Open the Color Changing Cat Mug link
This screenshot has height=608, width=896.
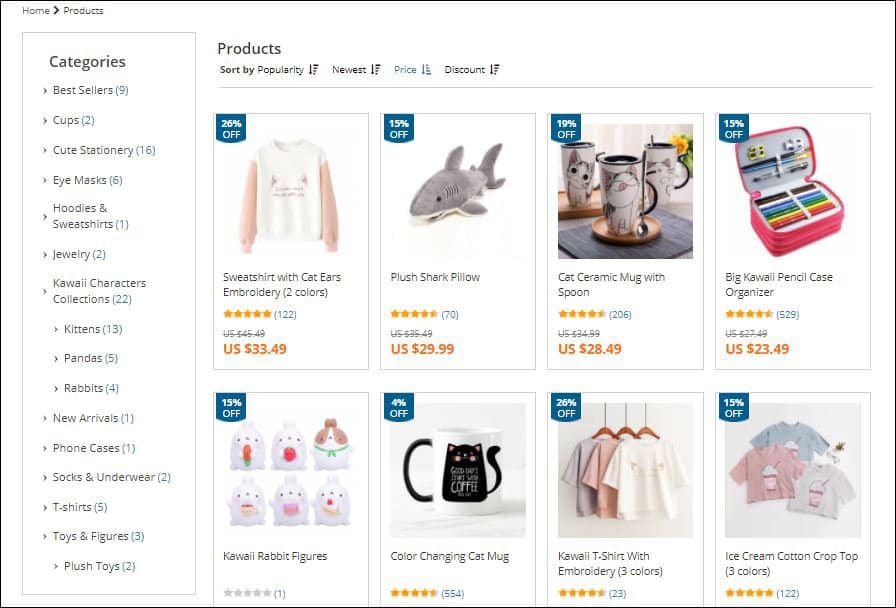point(450,556)
